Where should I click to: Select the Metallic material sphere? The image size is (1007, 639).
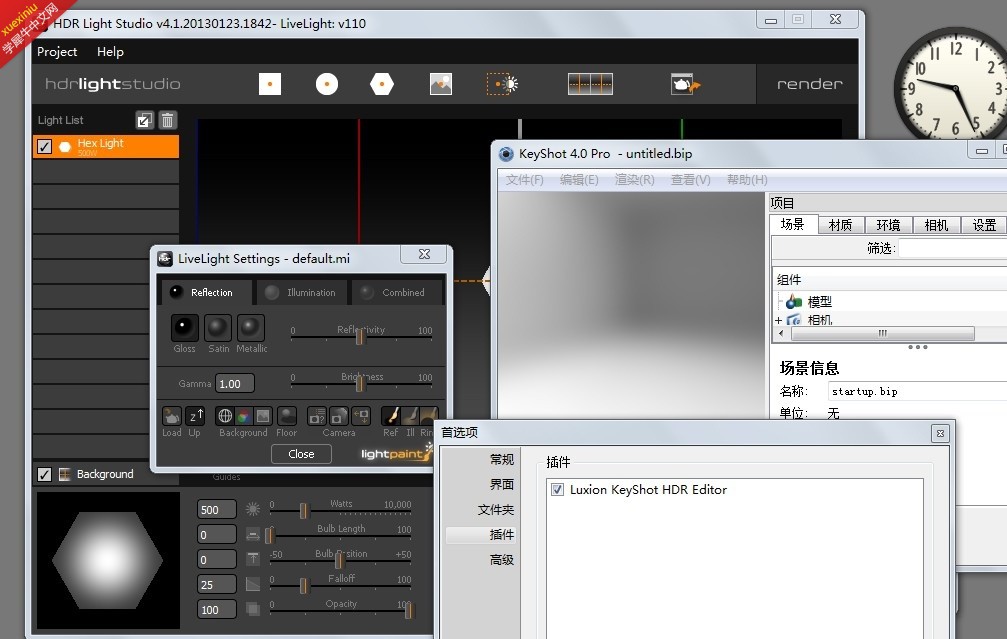pos(250,328)
